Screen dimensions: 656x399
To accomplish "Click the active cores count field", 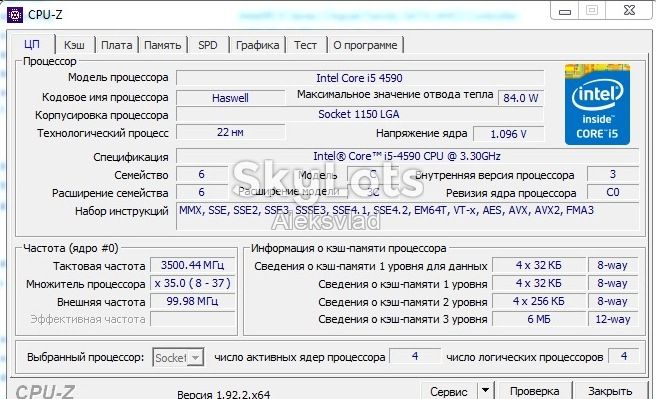I will pyautogui.click(x=415, y=356).
